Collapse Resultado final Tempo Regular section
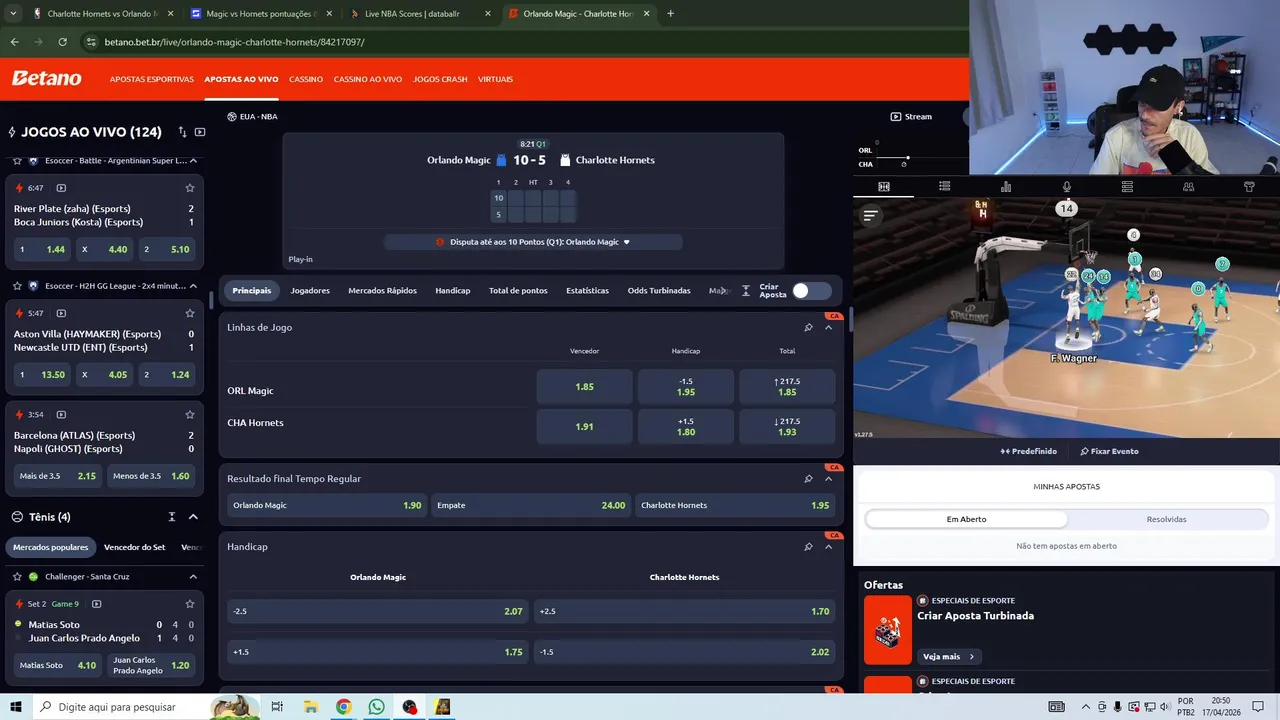This screenshot has width=1280, height=720. (828, 479)
